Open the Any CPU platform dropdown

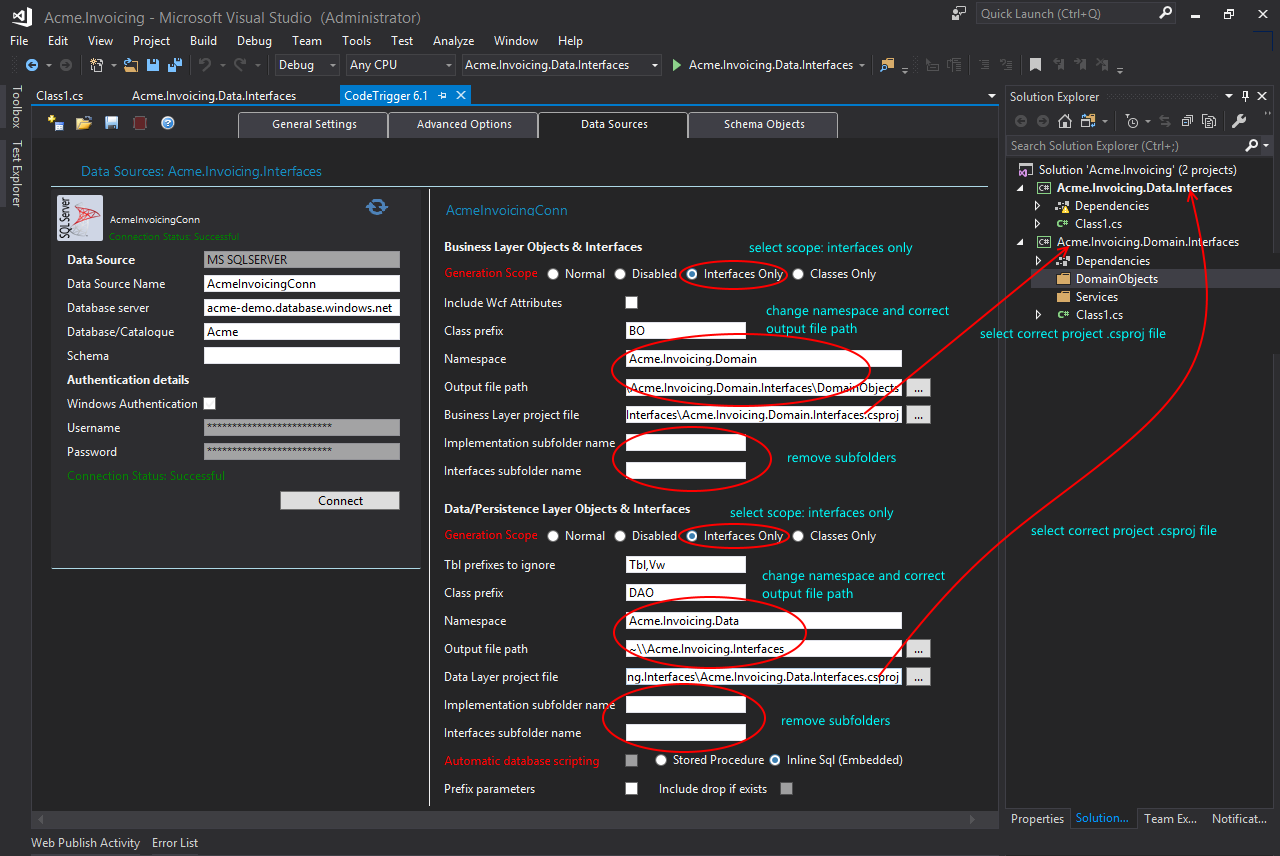[x=447, y=64]
